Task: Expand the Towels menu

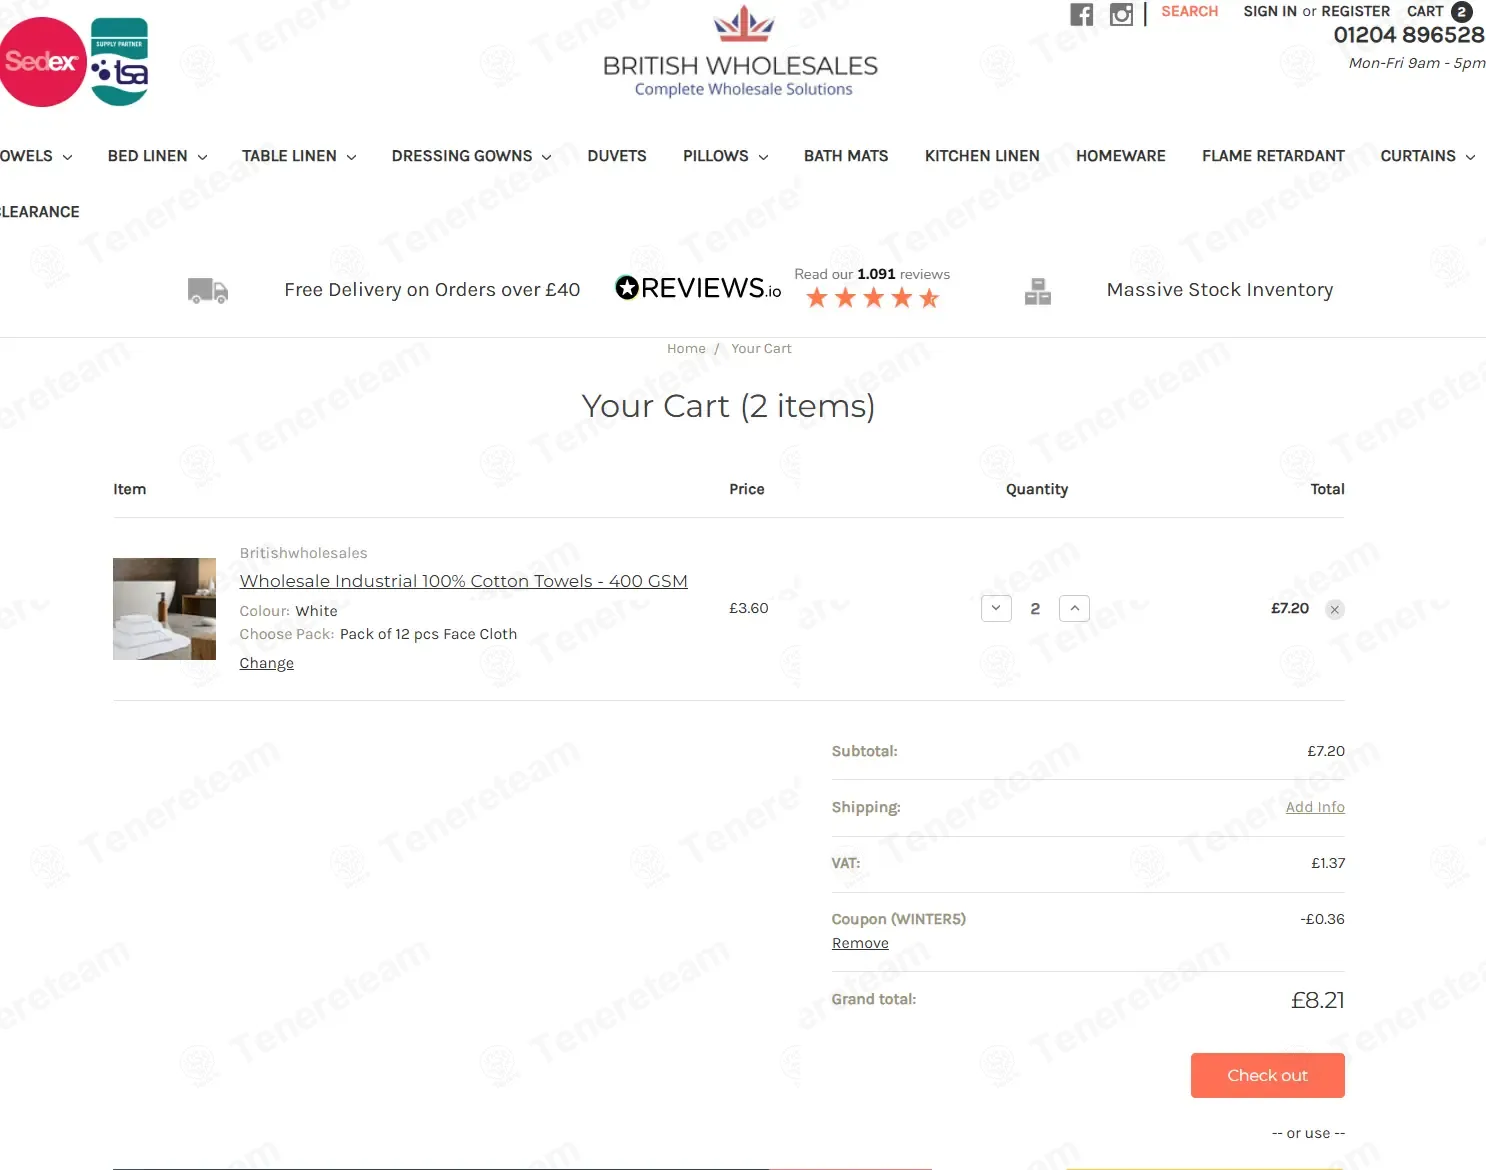Action: (x=36, y=156)
